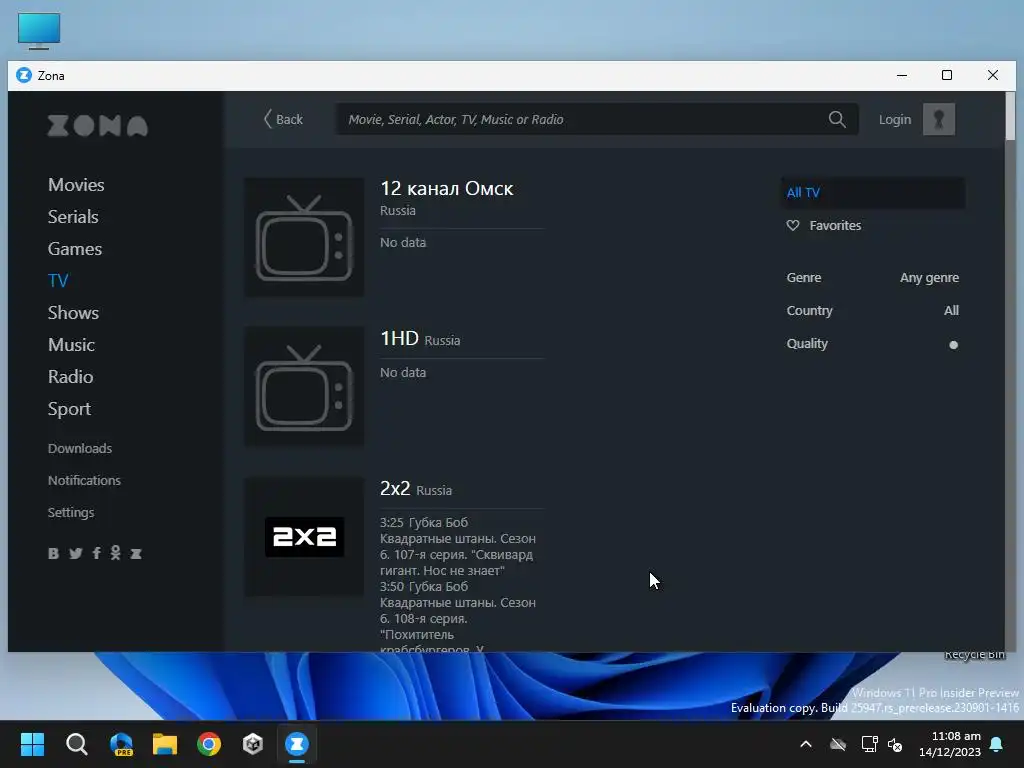Show hidden tray icons chevron

tap(806, 744)
